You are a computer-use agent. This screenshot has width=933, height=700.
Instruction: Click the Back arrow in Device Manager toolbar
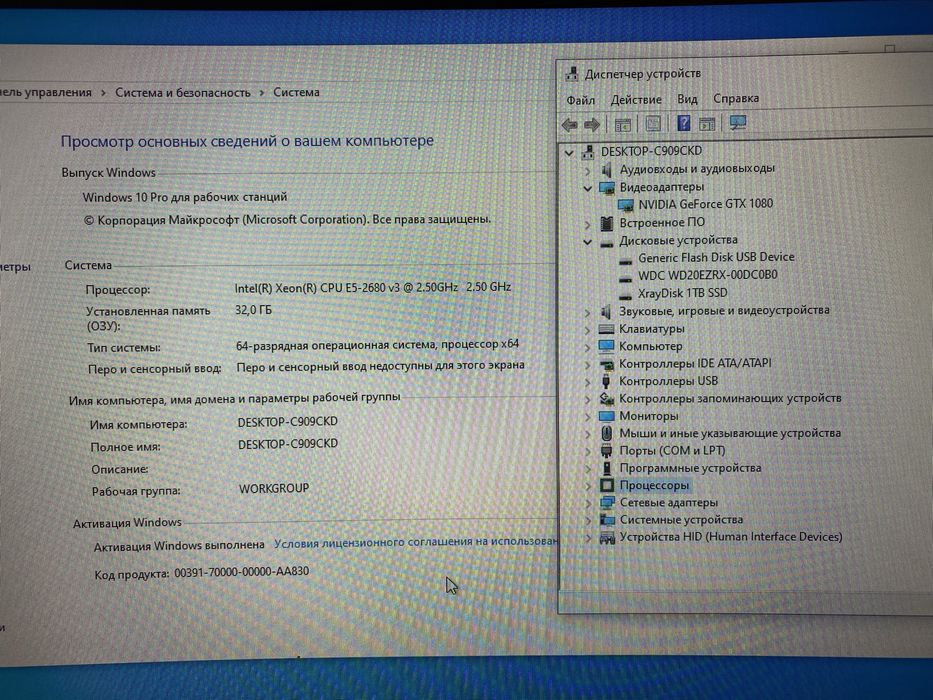click(569, 125)
